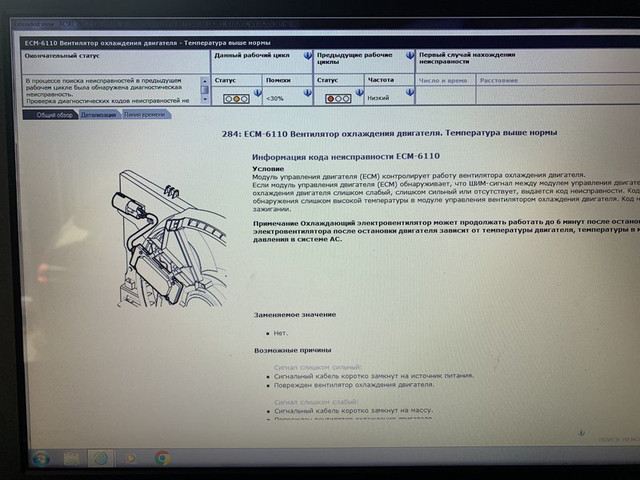
Task: Select Internet Explorer VIDA taskbar icon
Action: [101, 458]
